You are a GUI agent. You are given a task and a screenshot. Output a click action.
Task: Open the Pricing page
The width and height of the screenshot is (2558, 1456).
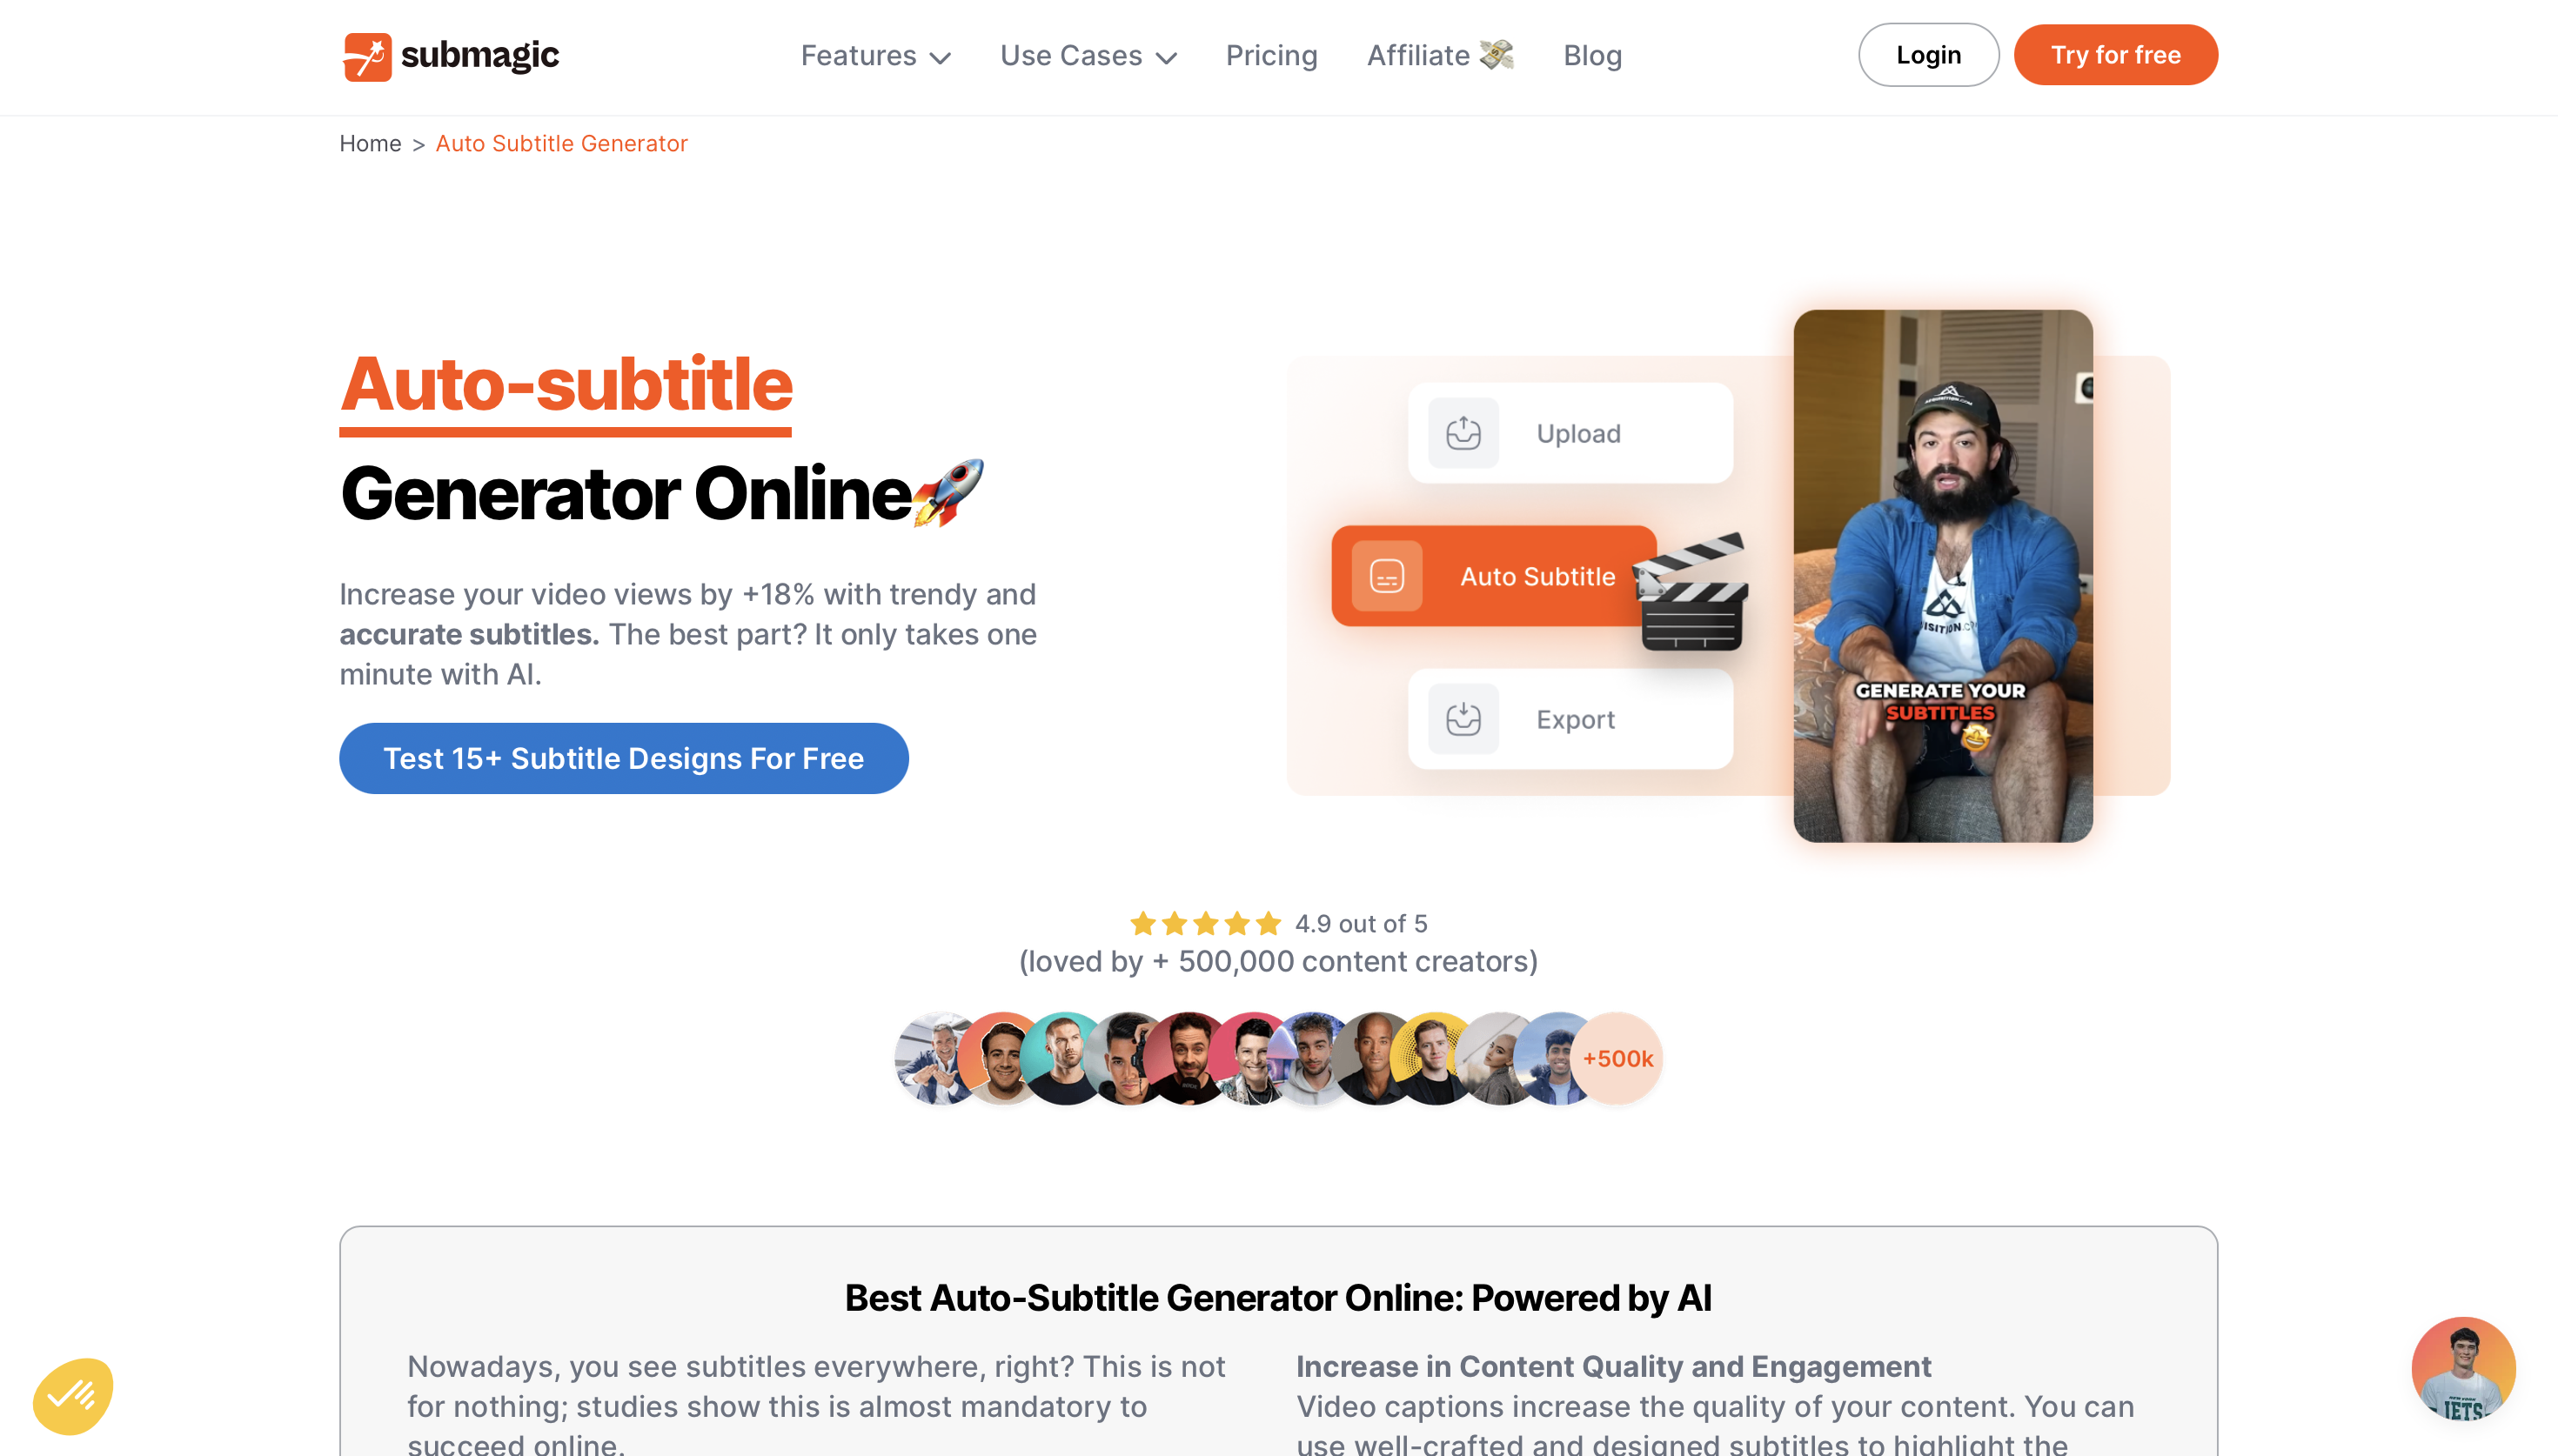(x=1271, y=56)
